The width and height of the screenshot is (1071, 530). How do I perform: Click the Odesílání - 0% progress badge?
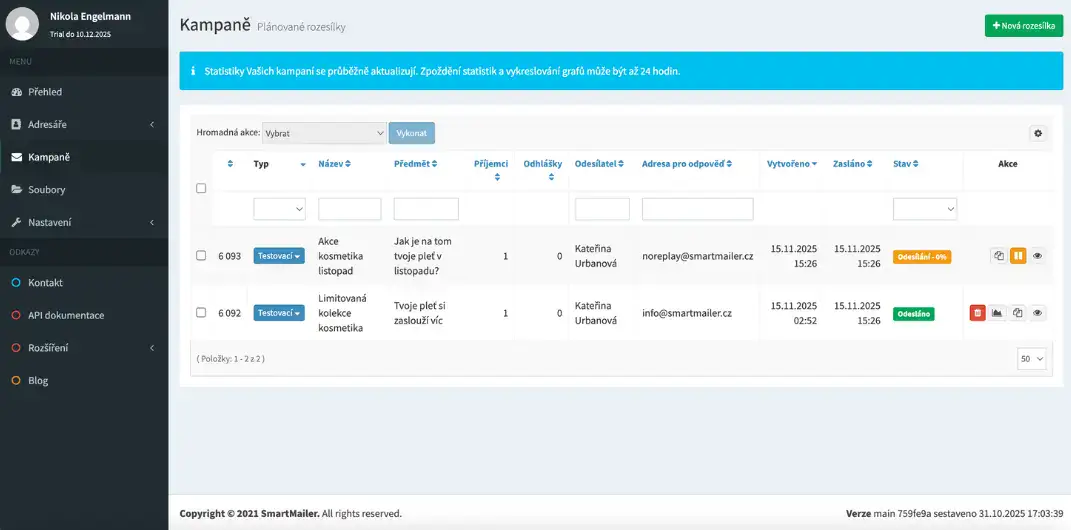(921, 257)
